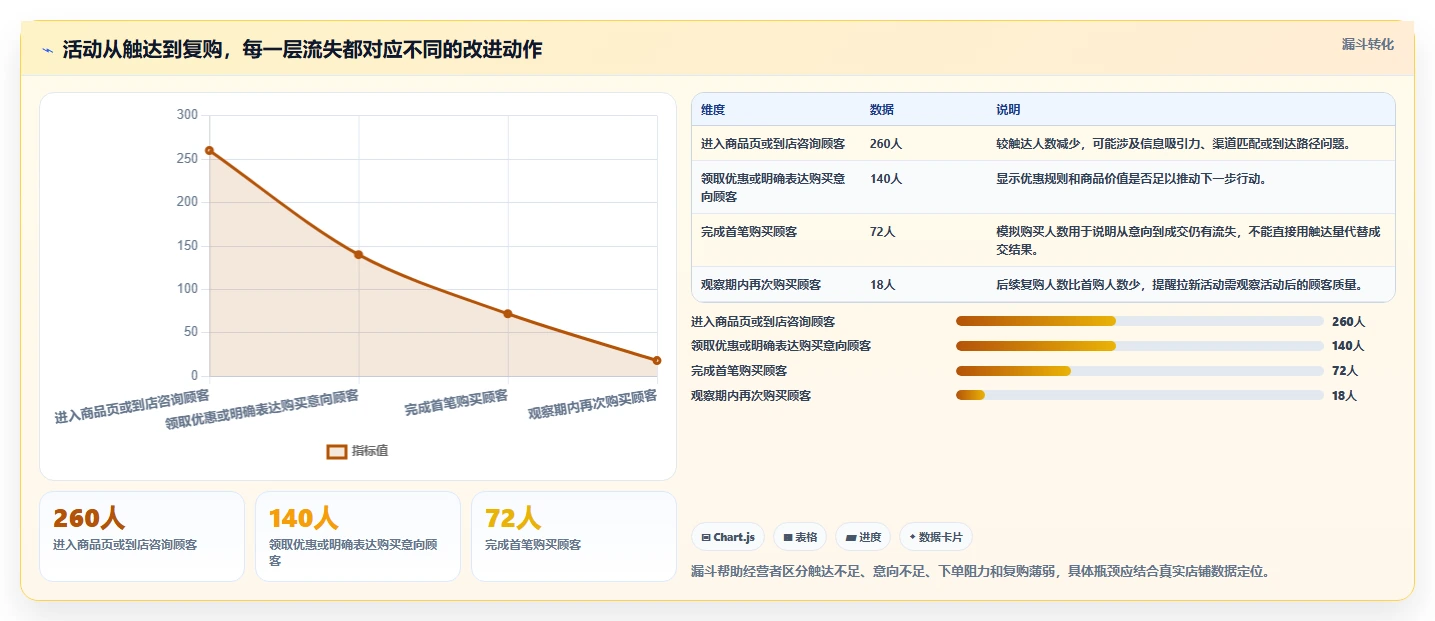Click the 数据卡片 chip star icon
Image resolution: width=1435 pixels, height=621 pixels.
pyautogui.click(x=912, y=538)
